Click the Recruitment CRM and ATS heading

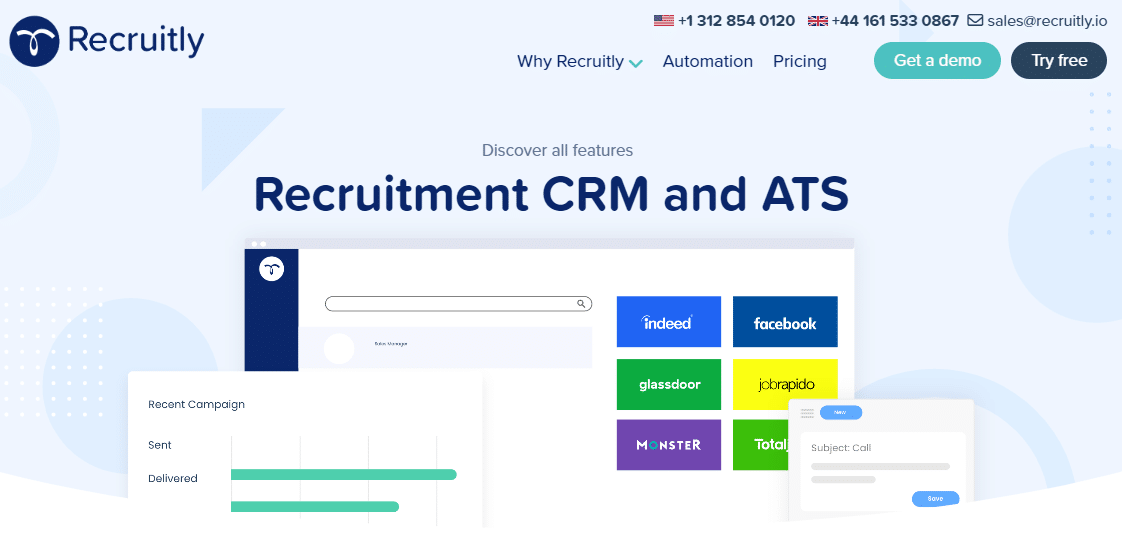pos(551,194)
